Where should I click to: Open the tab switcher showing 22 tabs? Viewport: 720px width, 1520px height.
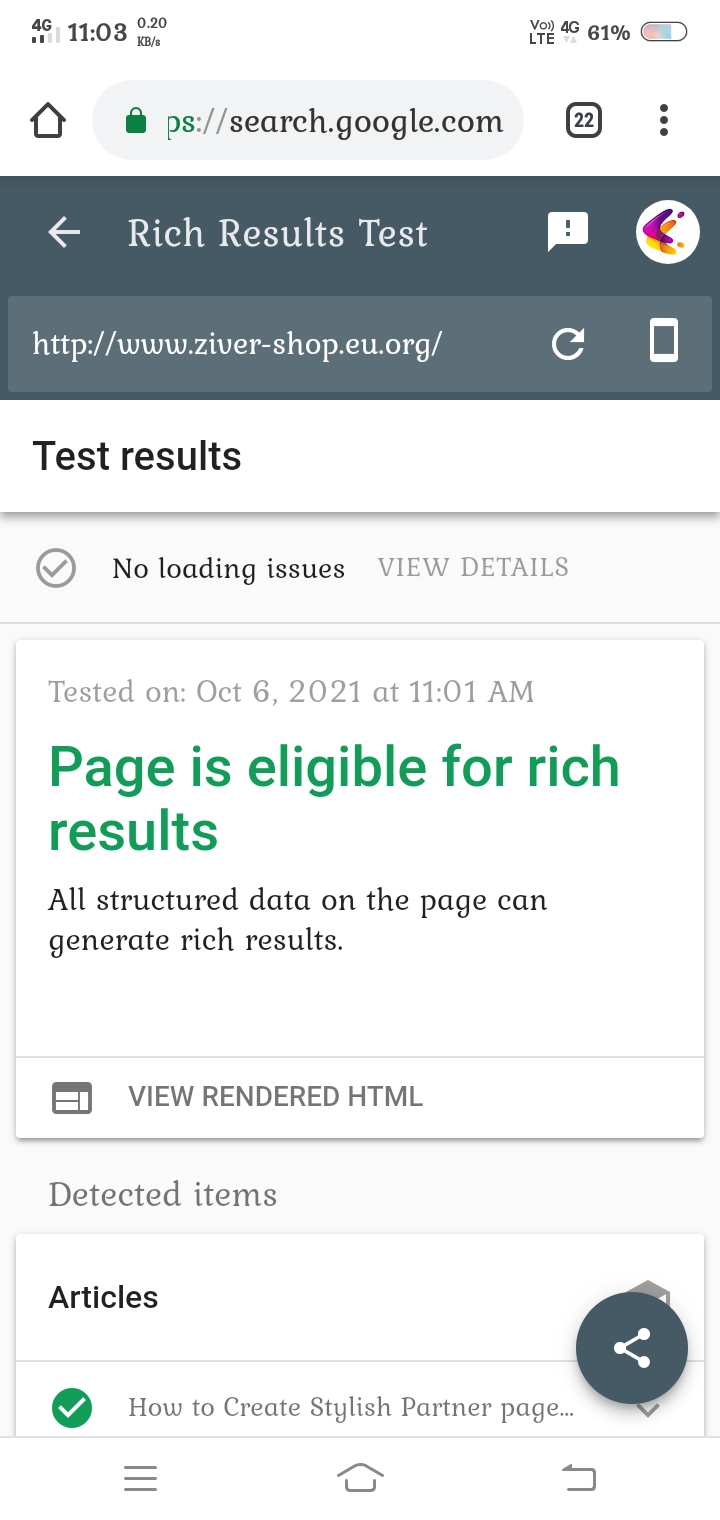click(584, 121)
